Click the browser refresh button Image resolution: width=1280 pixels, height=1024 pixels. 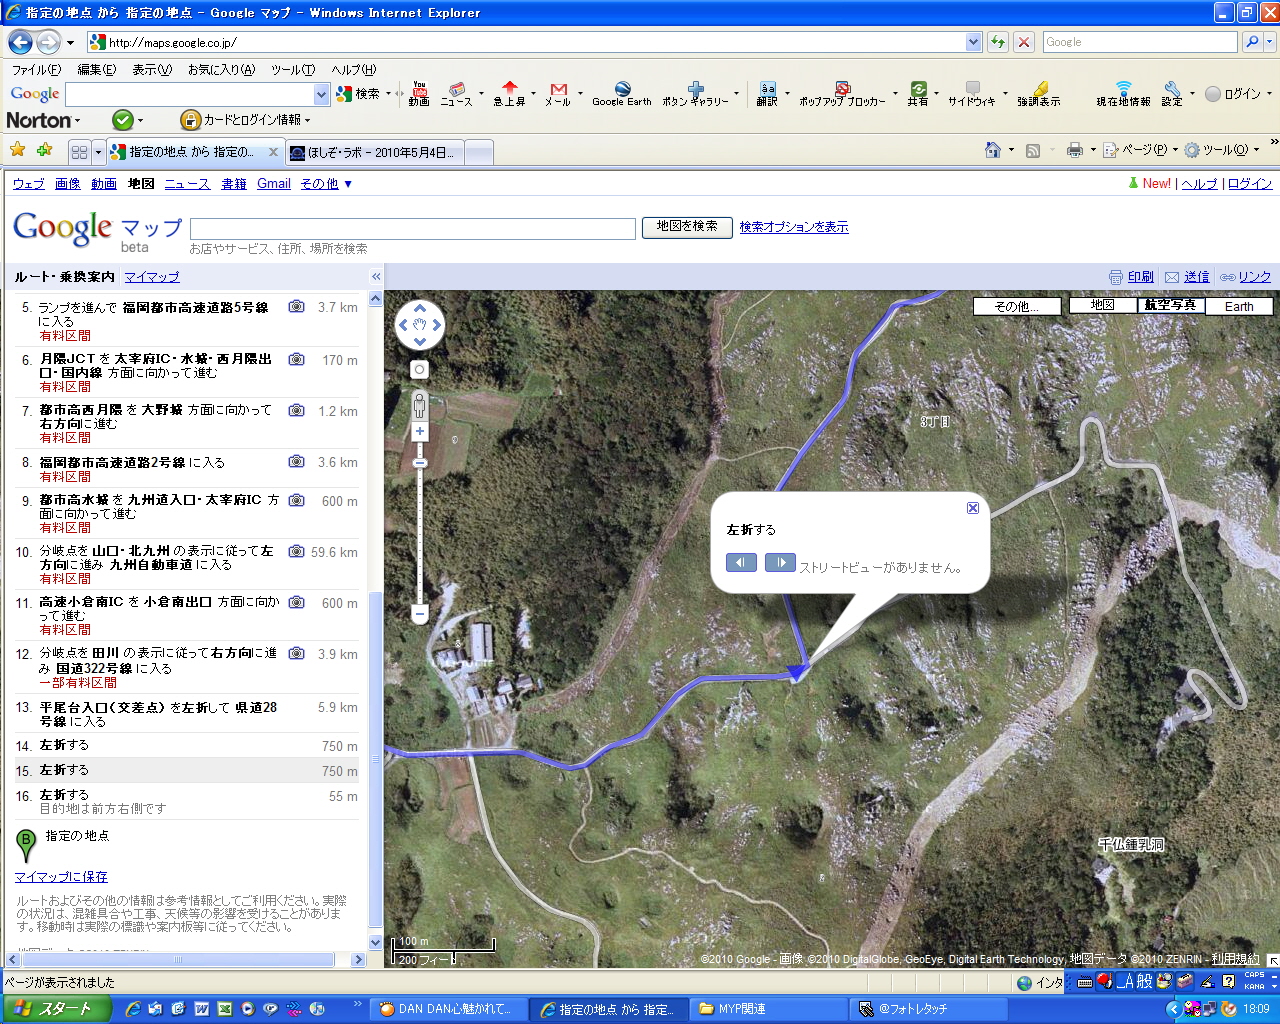click(x=997, y=42)
